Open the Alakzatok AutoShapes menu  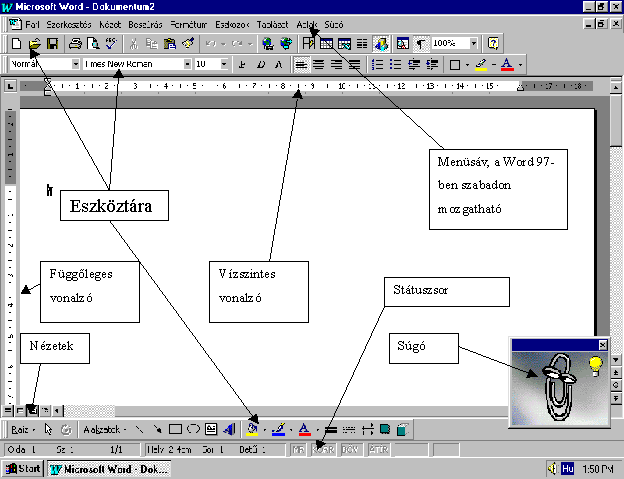click(104, 430)
